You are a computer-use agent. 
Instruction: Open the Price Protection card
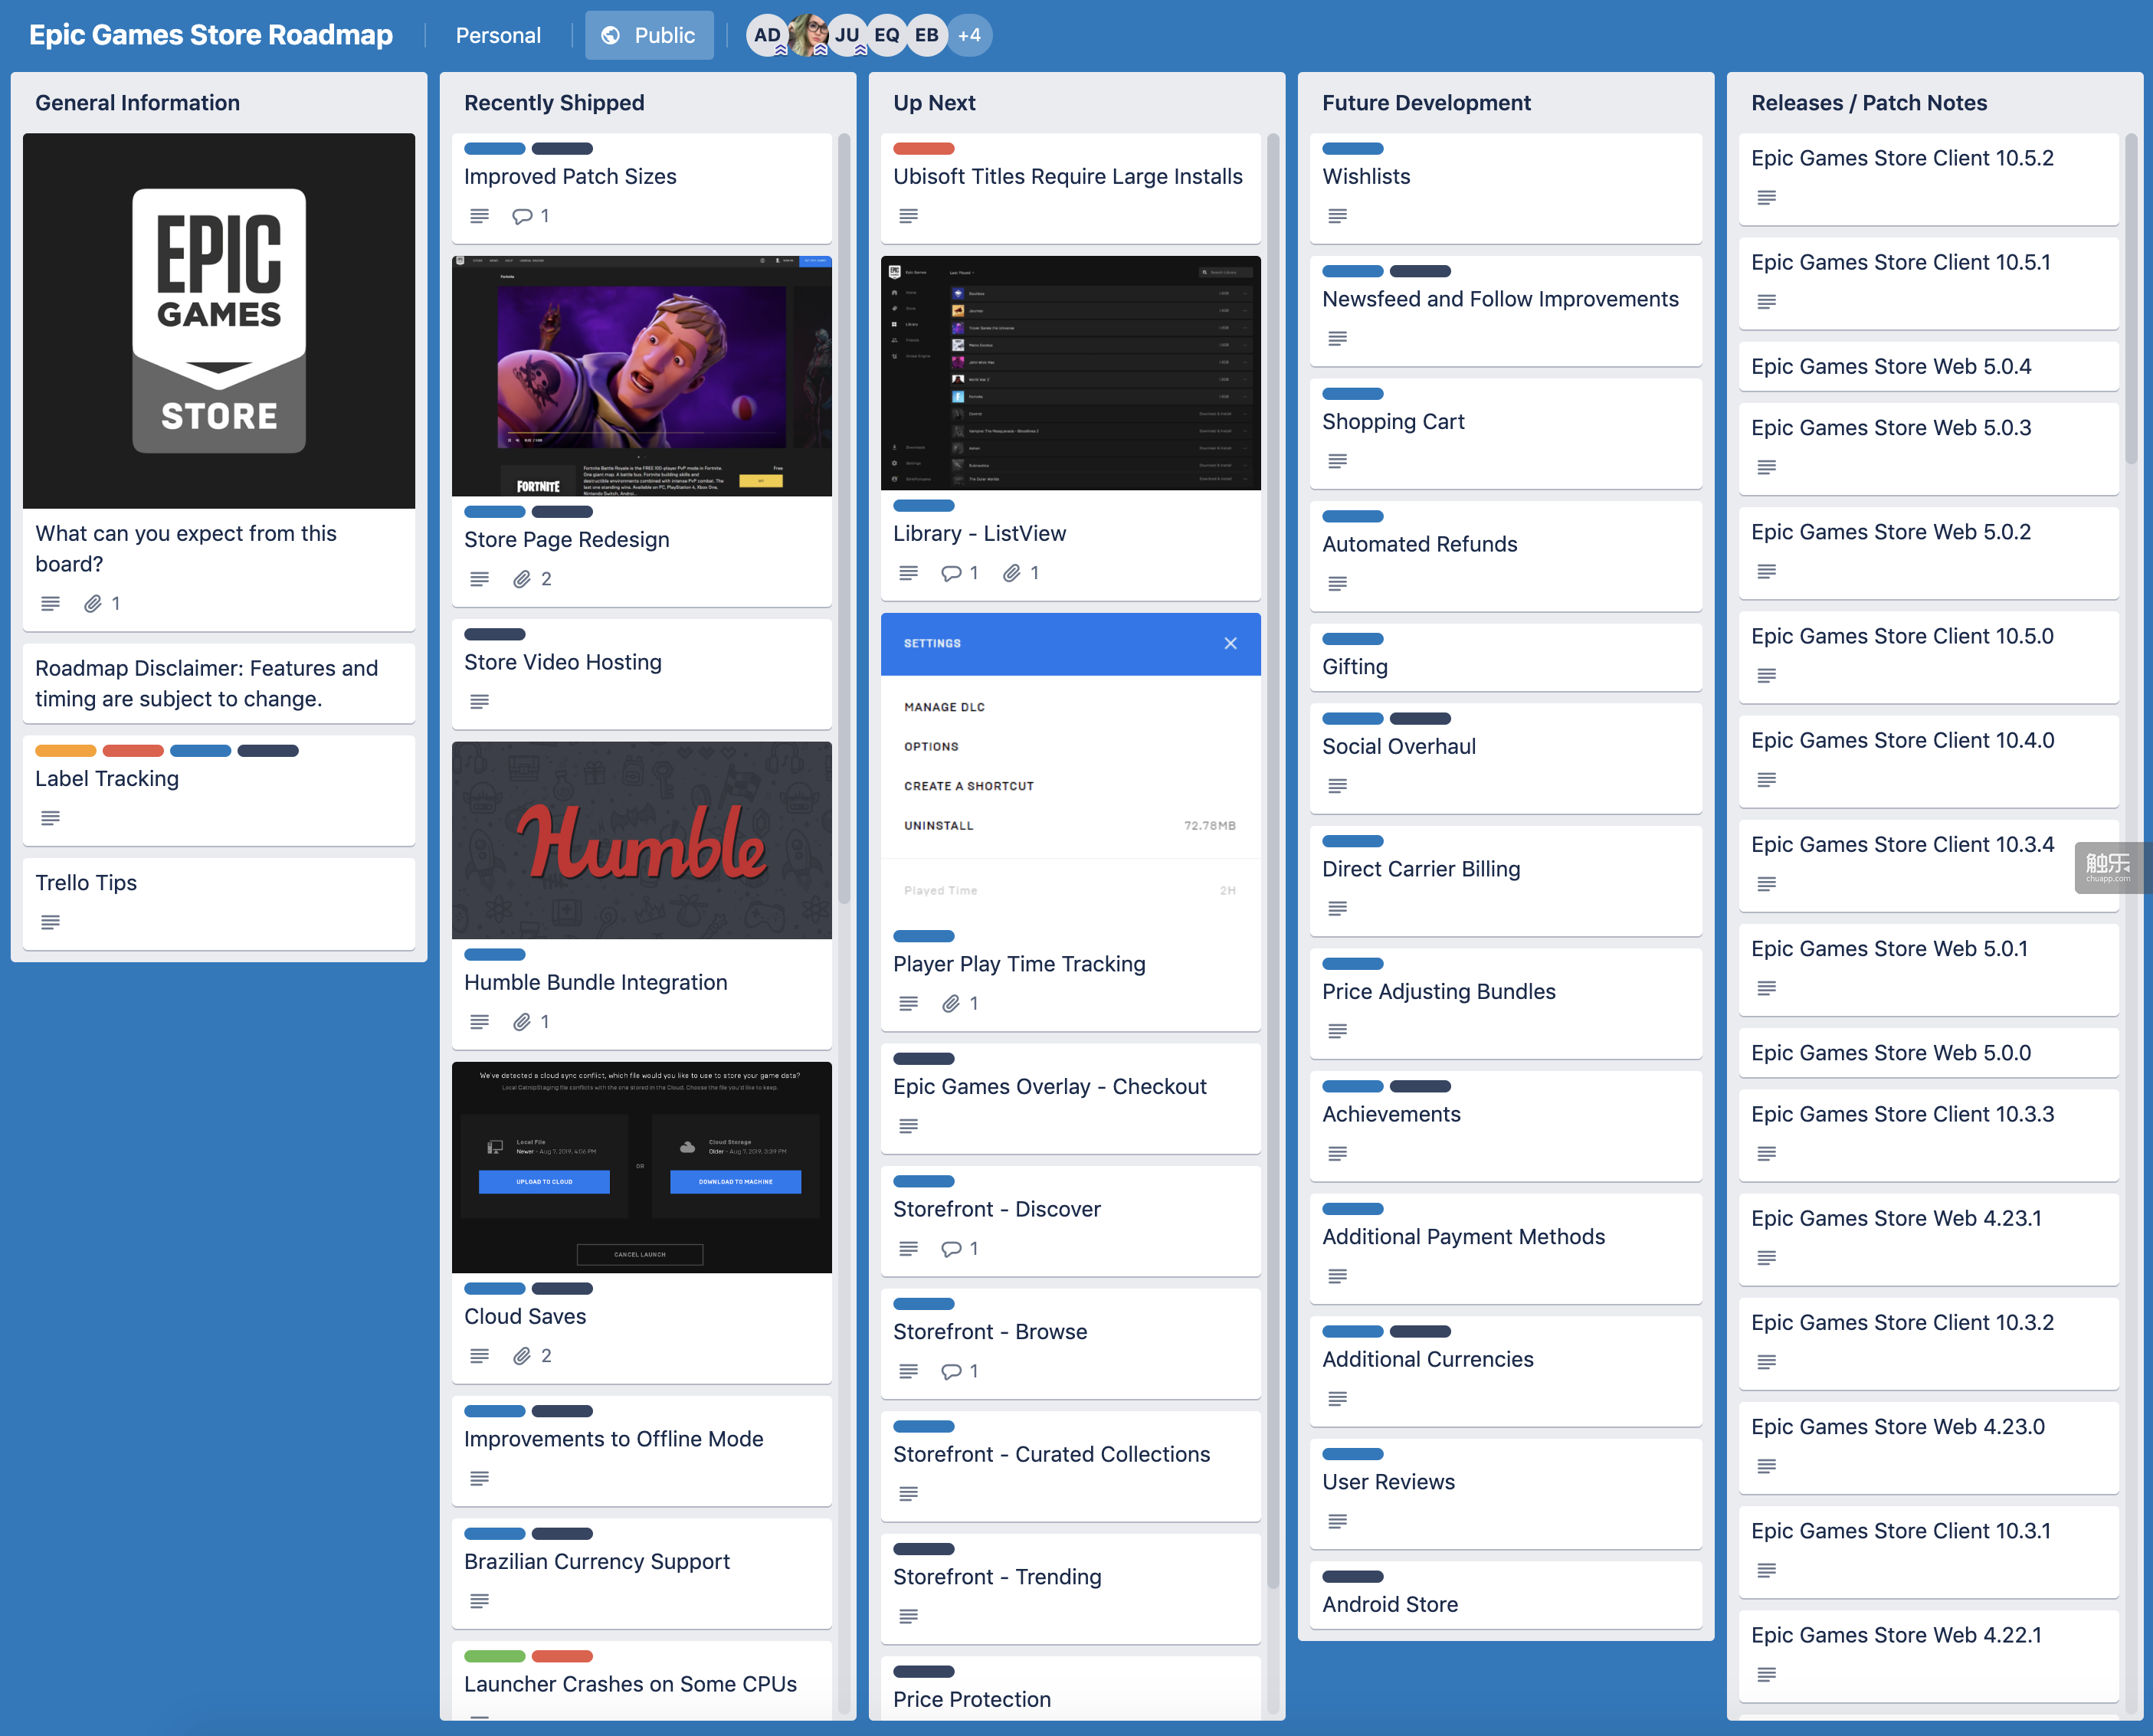(x=1071, y=1688)
